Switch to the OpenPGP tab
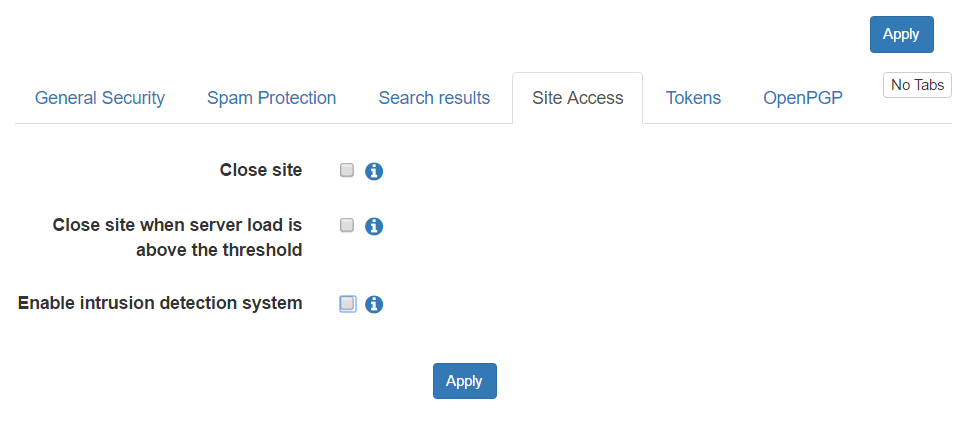 pyautogui.click(x=803, y=98)
